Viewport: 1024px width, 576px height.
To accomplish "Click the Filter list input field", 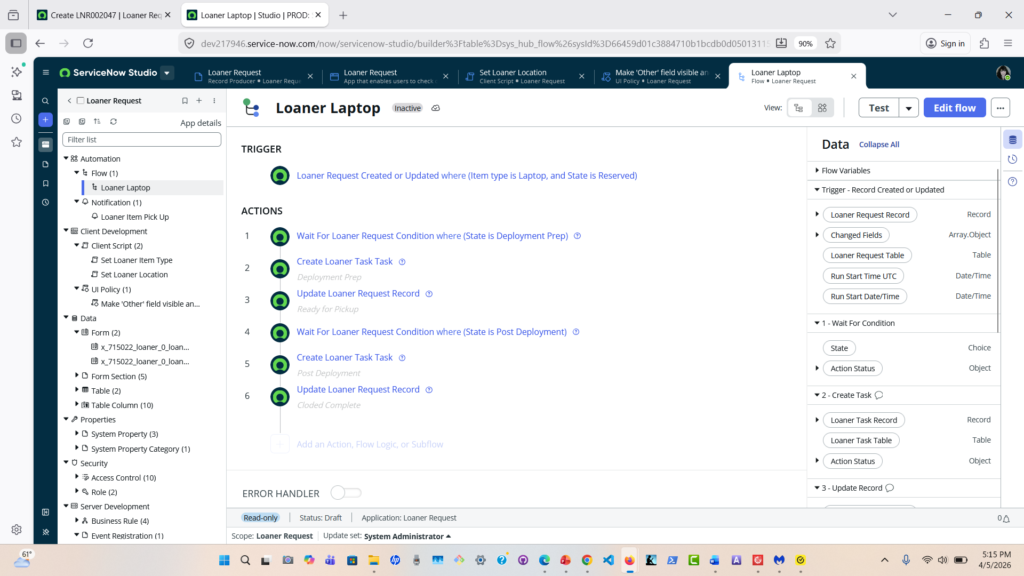I will click(x=141, y=140).
